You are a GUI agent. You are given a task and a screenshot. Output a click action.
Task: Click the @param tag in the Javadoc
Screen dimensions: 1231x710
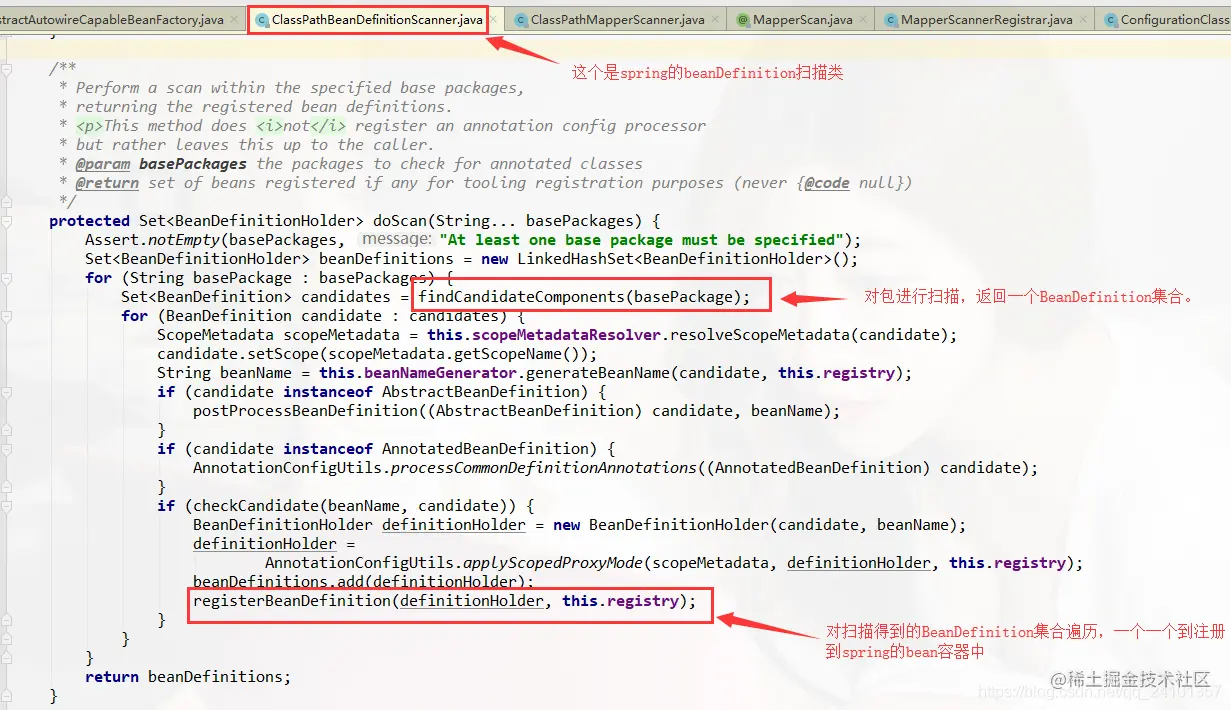(x=103, y=164)
